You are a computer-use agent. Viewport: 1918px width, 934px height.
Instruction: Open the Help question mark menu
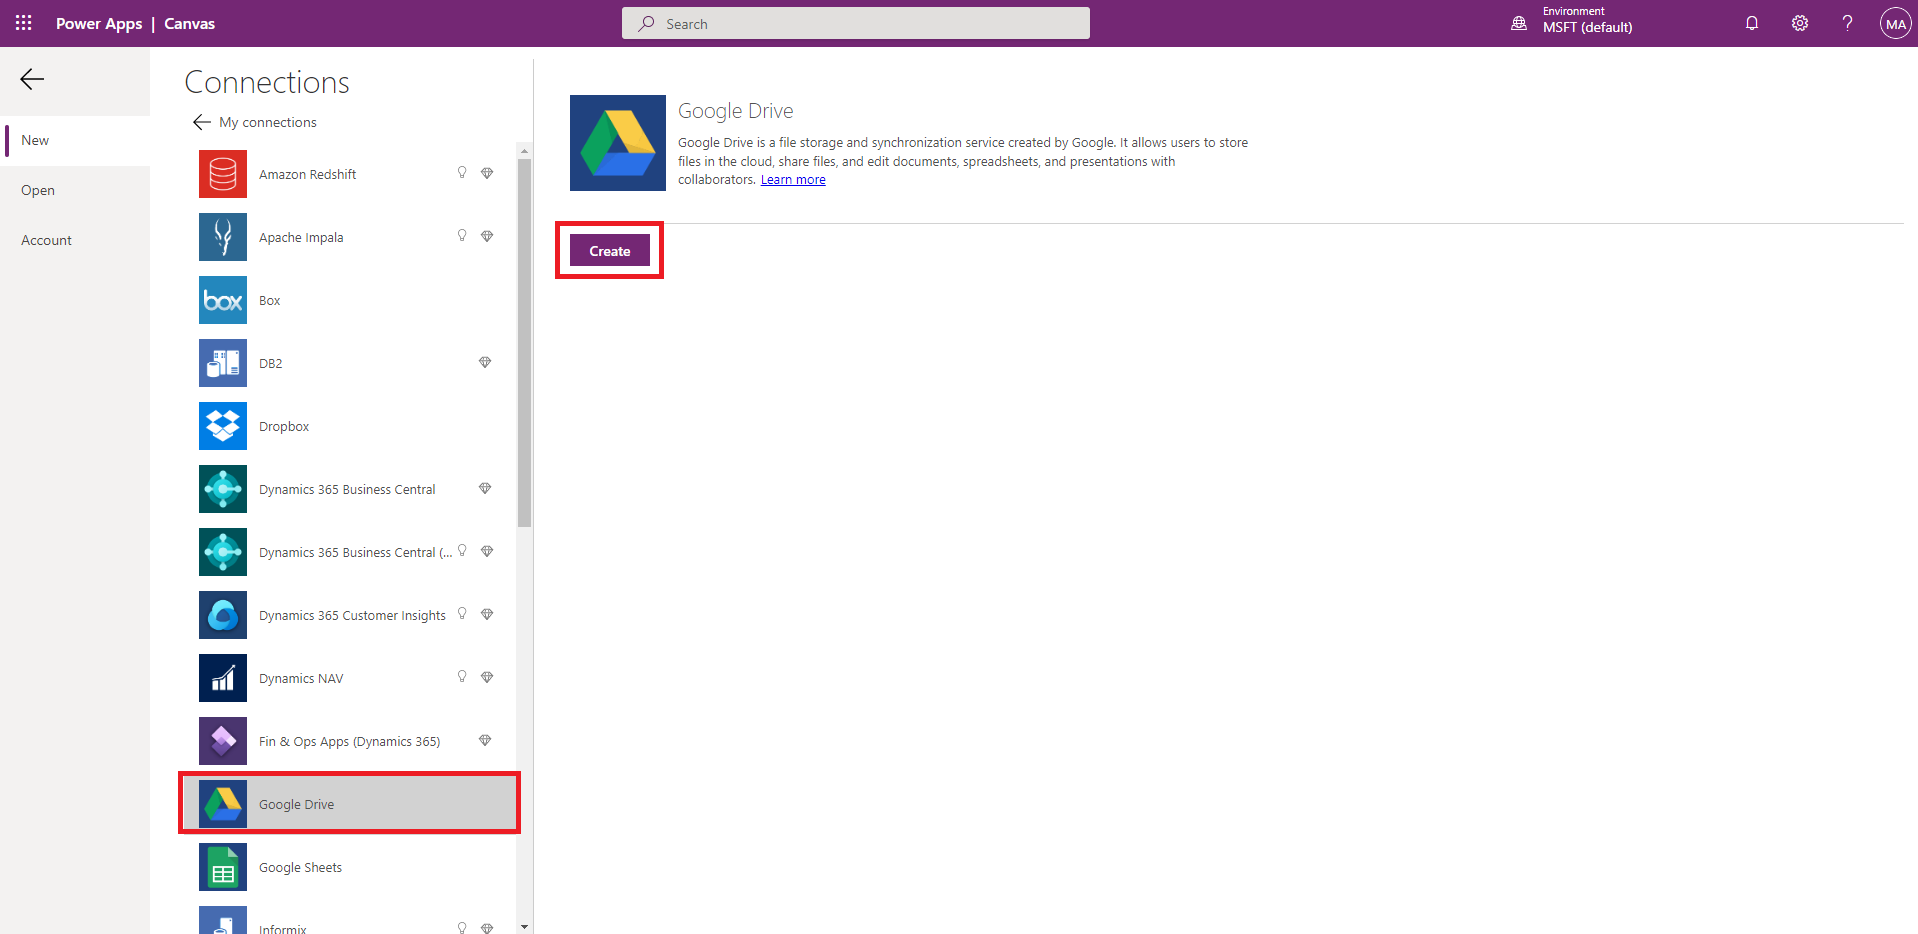(x=1847, y=22)
